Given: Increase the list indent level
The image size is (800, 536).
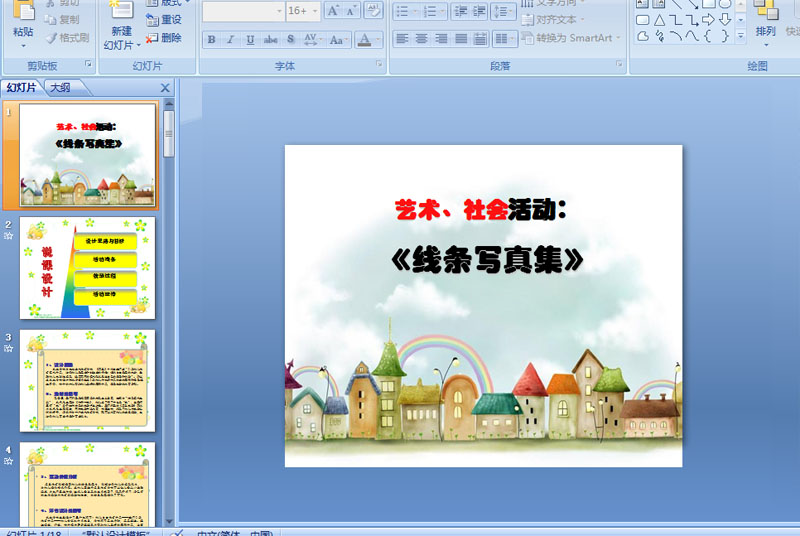Looking at the screenshot, I should [x=479, y=11].
